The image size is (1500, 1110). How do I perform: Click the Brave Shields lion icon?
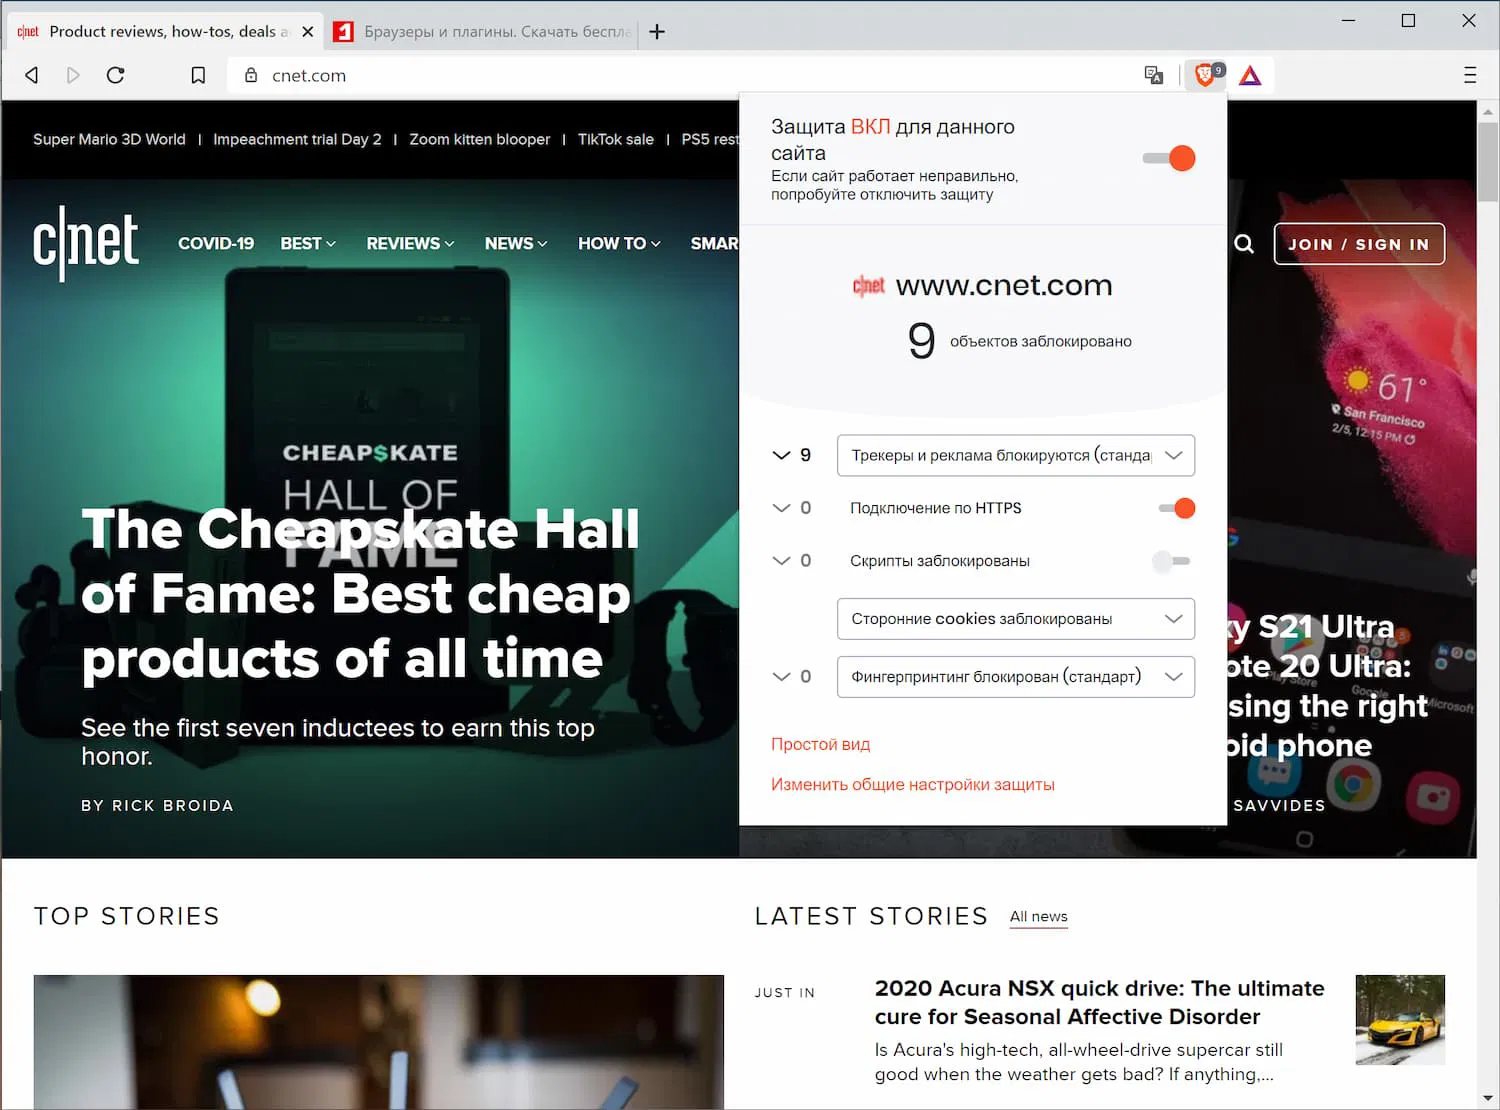coord(1206,75)
